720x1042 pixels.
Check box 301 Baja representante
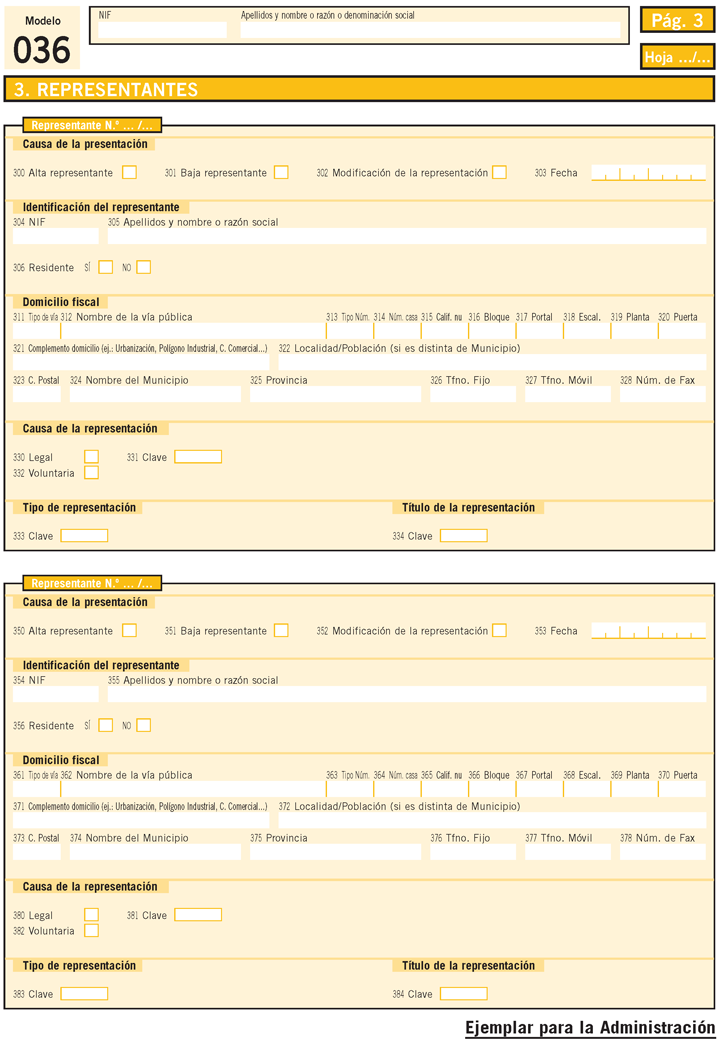click(x=281, y=172)
